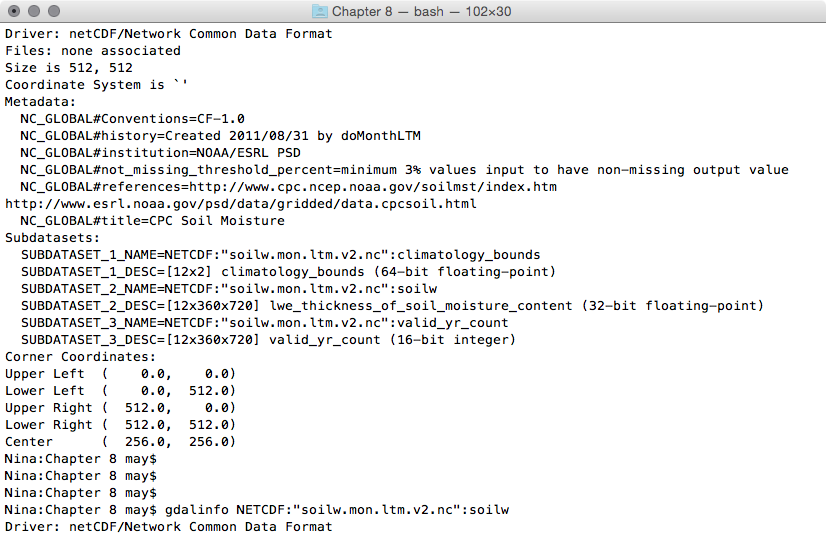Click the folder proxy icon in title bar

pyautogui.click(x=320, y=11)
